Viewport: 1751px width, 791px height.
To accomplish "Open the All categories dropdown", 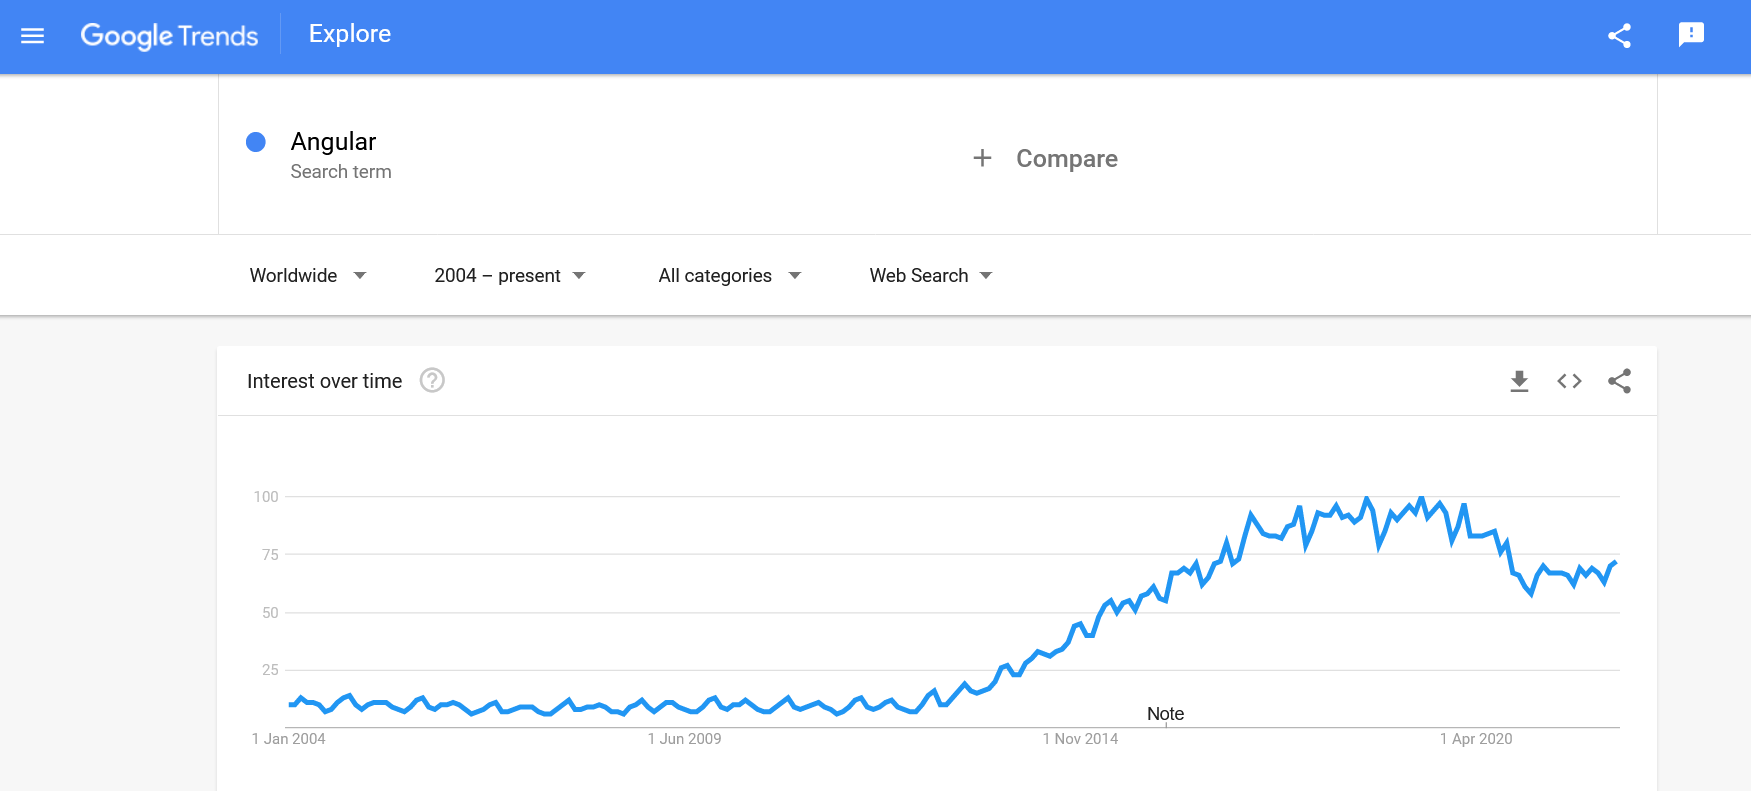I will 728,275.
